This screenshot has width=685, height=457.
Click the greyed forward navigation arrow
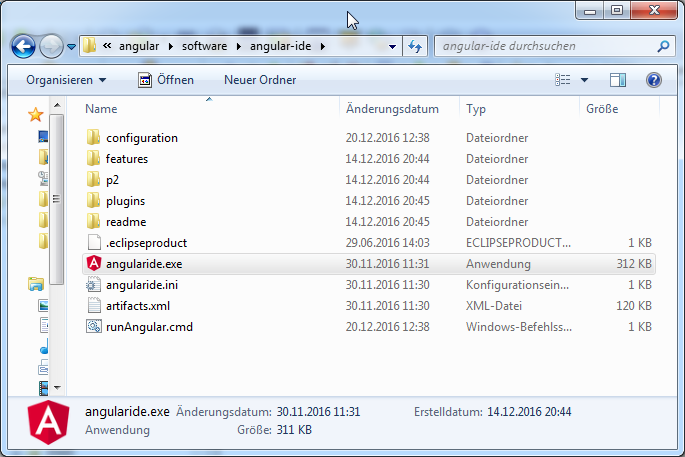pos(51,46)
